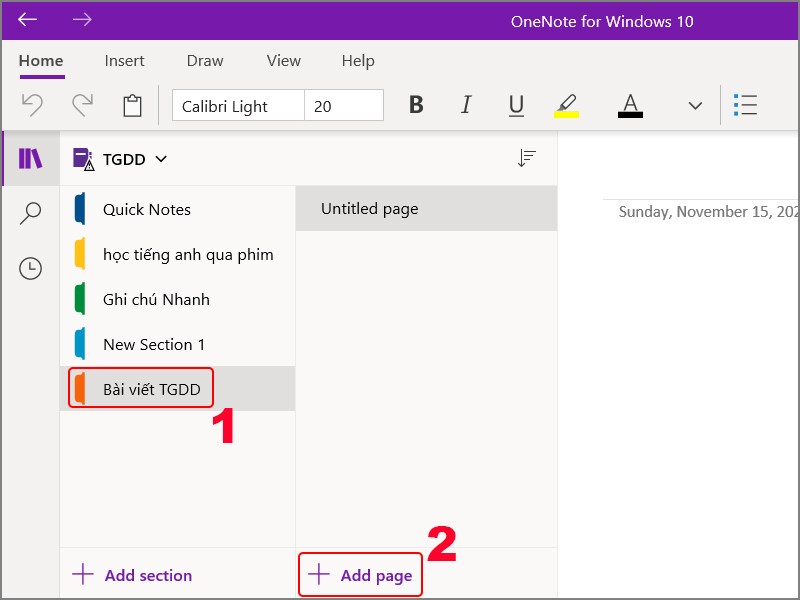This screenshot has width=800, height=600.
Task: Show recent notes clock icon
Action: coord(30,268)
